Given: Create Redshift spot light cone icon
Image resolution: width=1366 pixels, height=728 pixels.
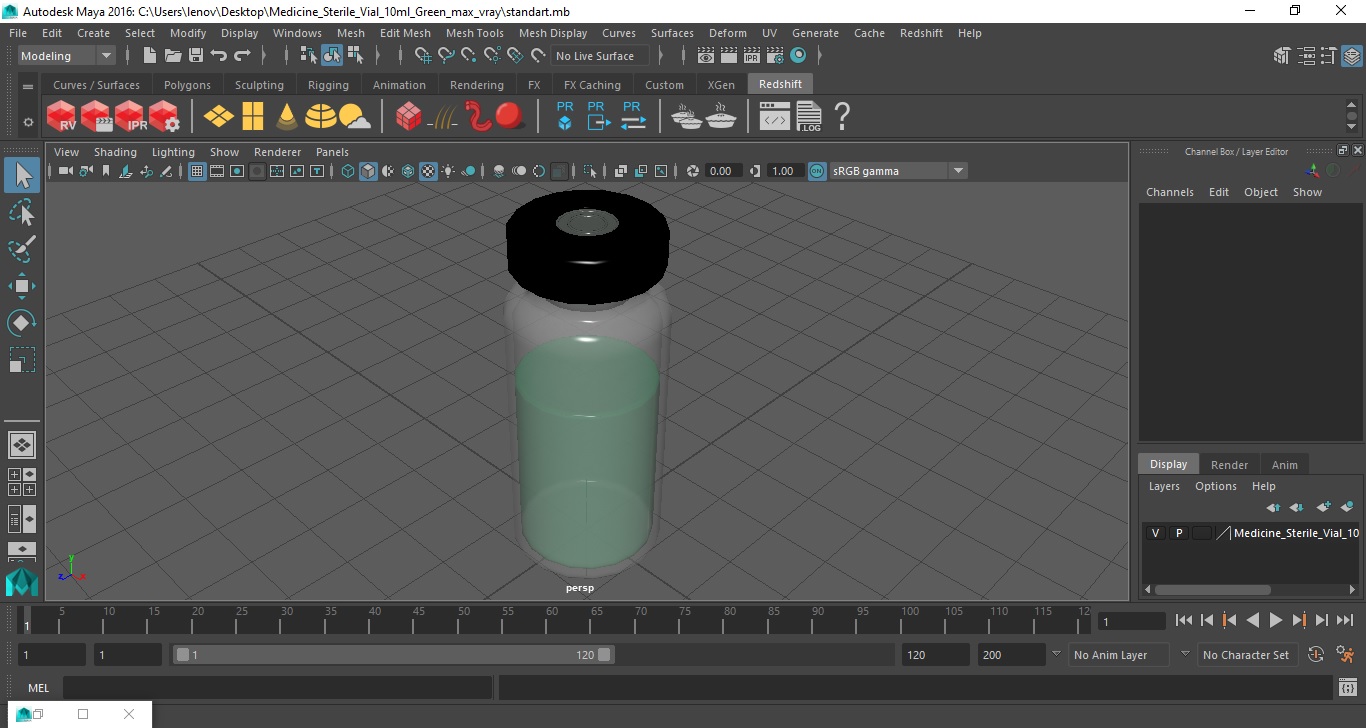Looking at the screenshot, I should [x=287, y=117].
